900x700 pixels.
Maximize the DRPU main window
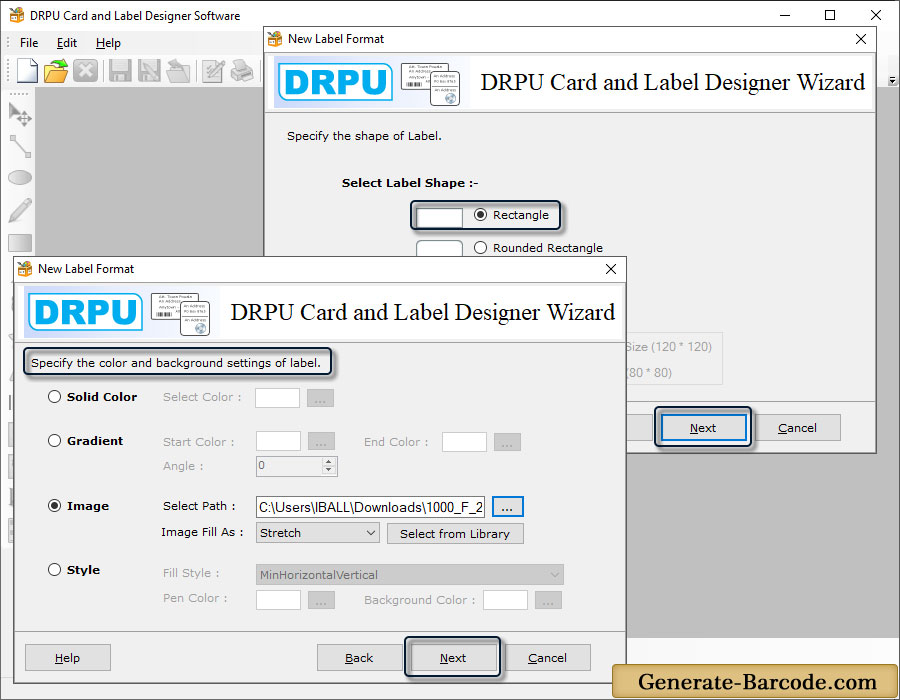tap(830, 15)
